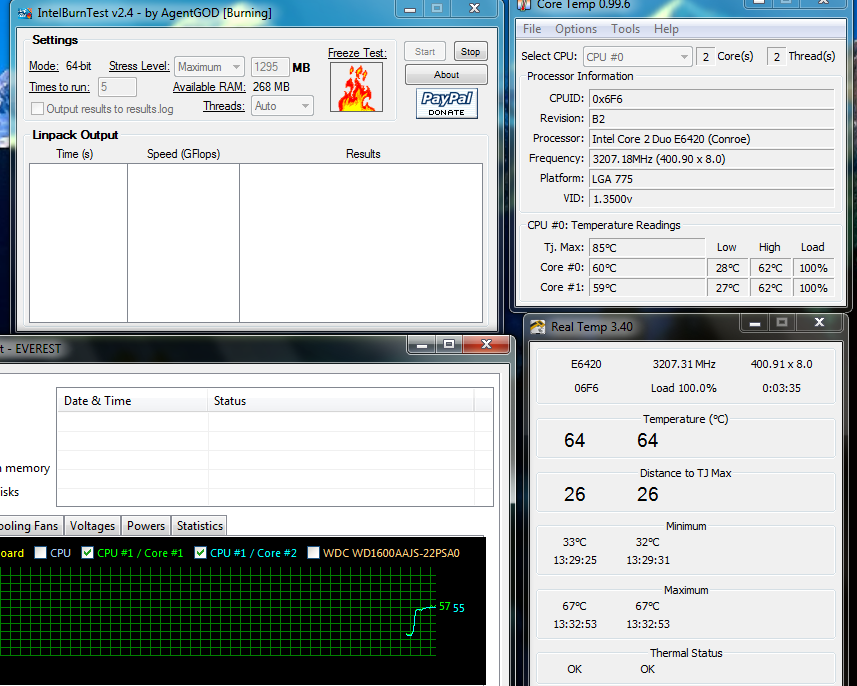857x686 pixels.
Task: Click the graph value 57 in EVEREST
Action: tap(444, 606)
